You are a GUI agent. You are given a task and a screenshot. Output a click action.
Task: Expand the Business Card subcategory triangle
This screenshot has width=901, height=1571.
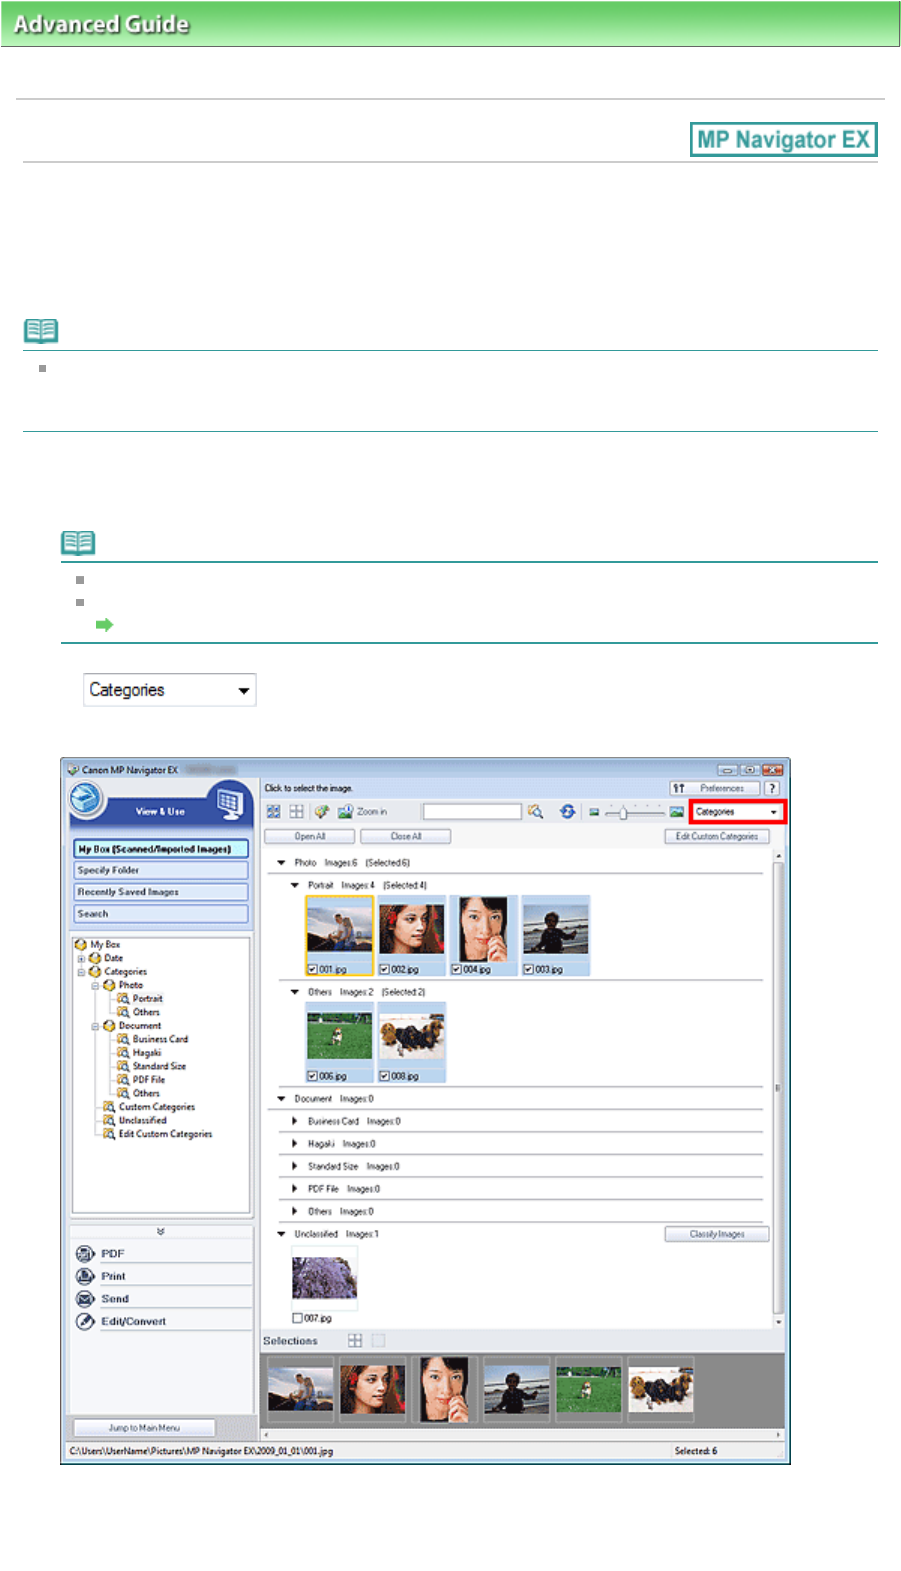(x=295, y=1121)
